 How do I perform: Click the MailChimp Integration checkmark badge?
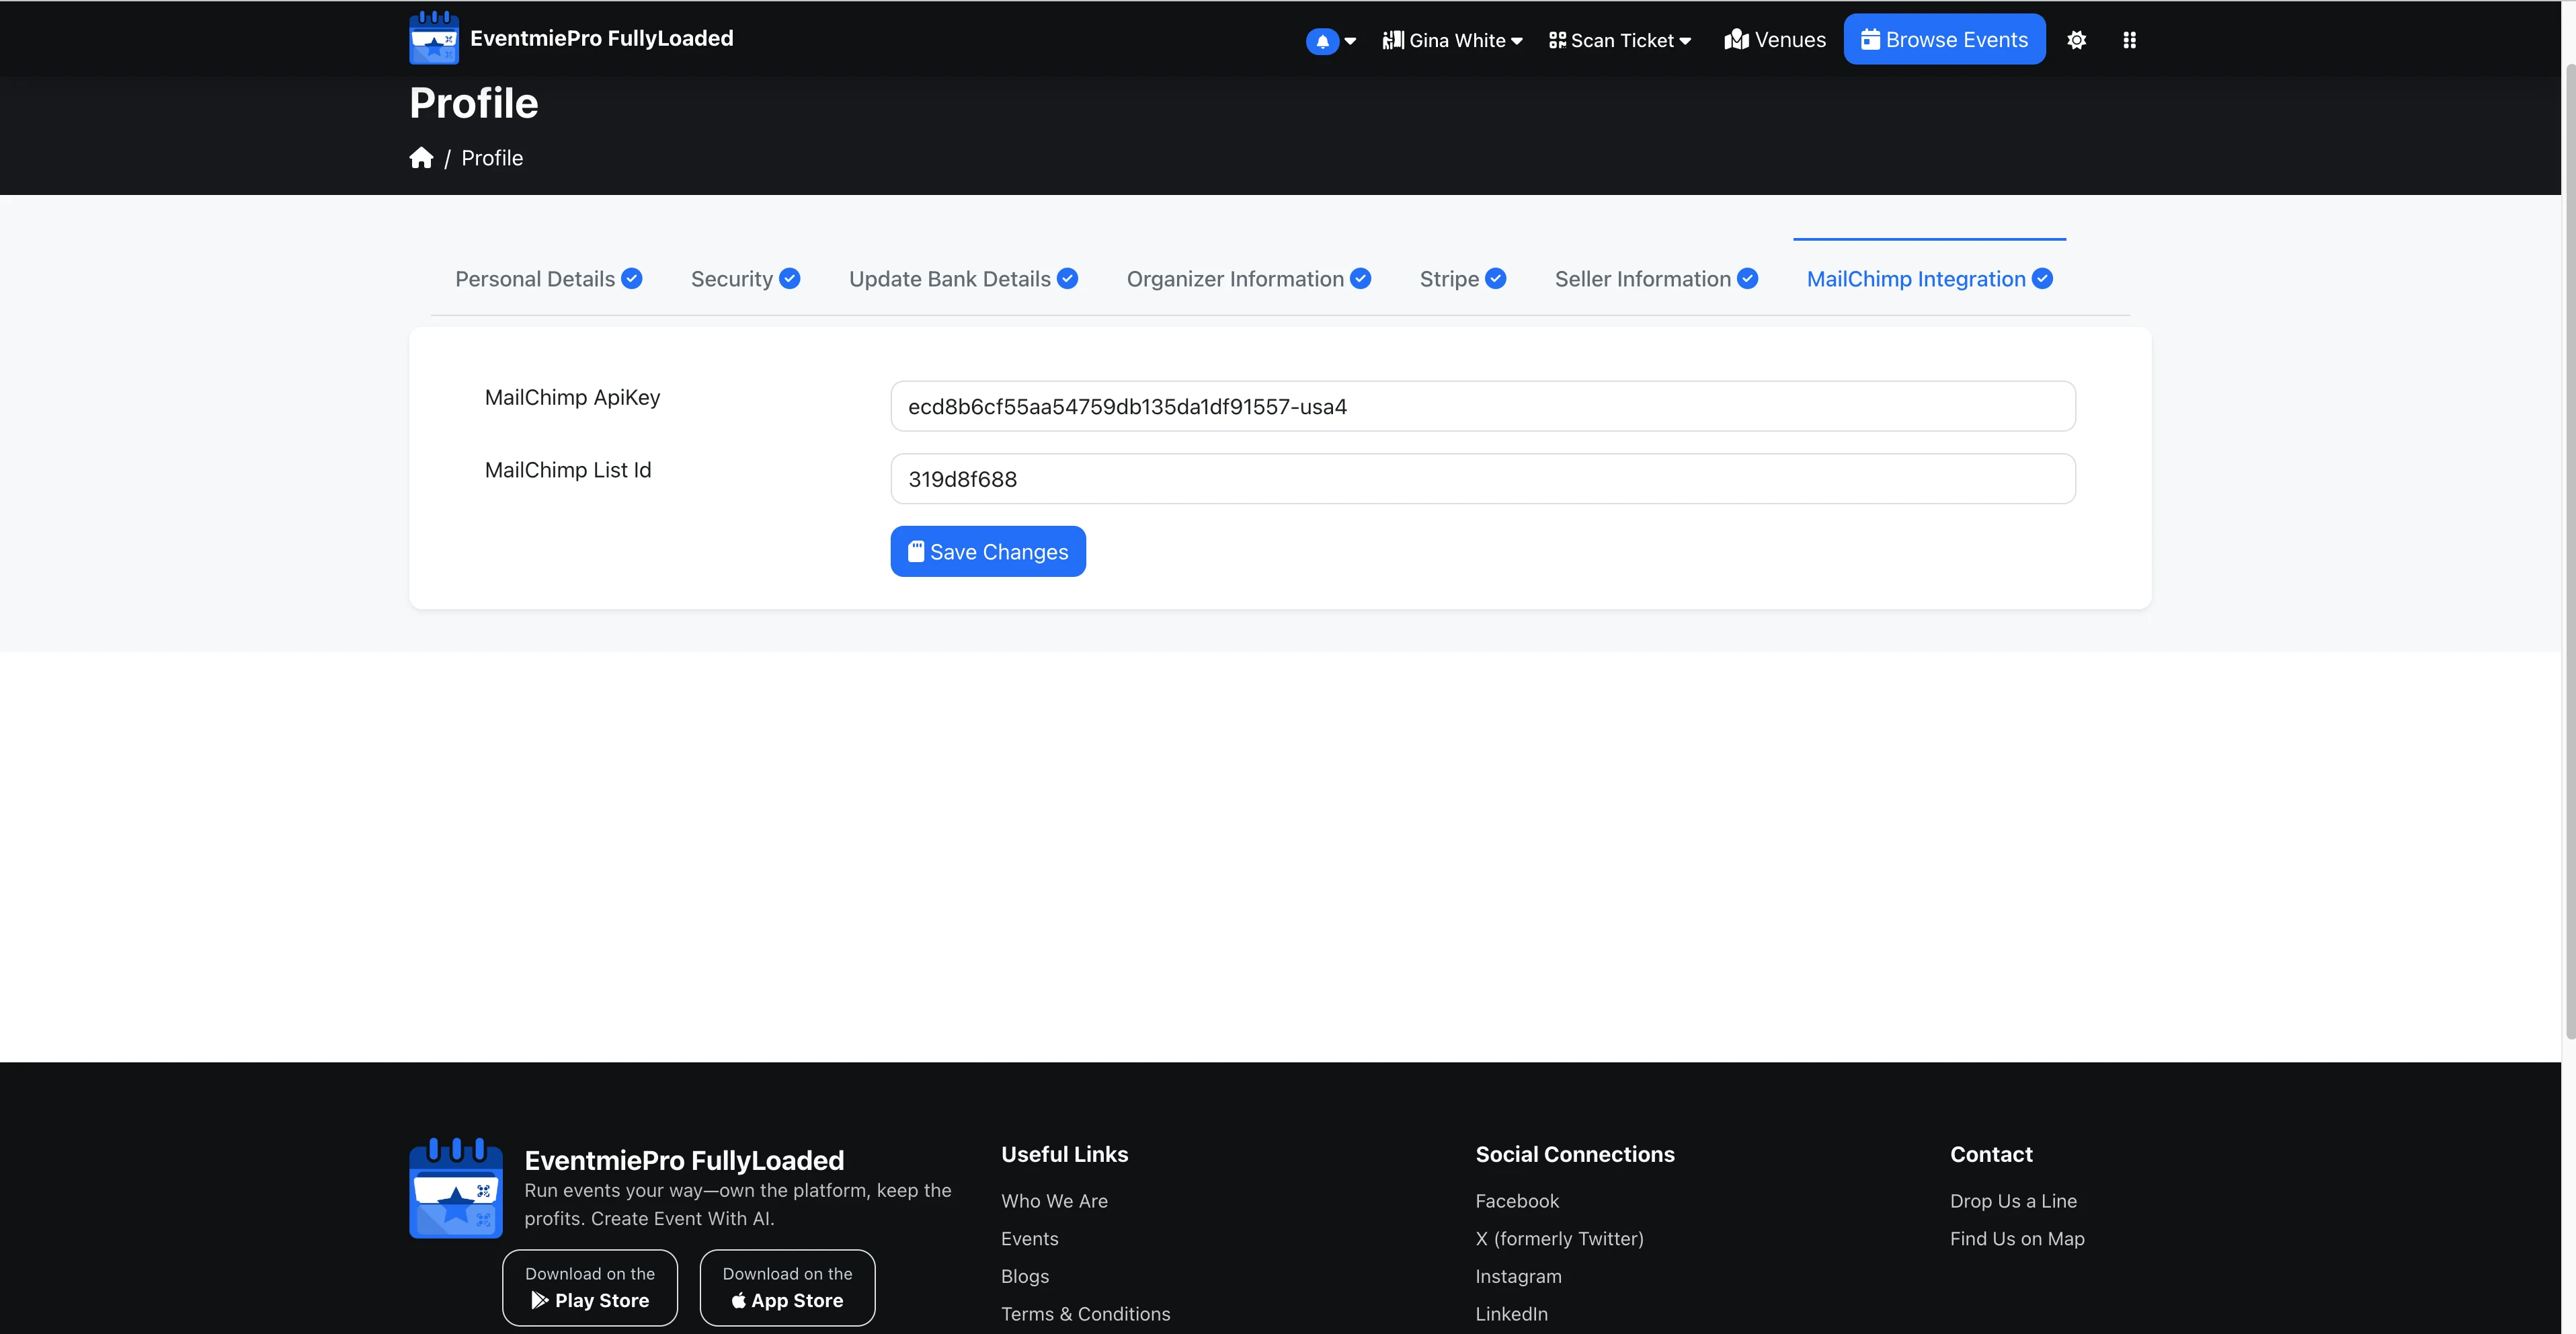point(2042,279)
